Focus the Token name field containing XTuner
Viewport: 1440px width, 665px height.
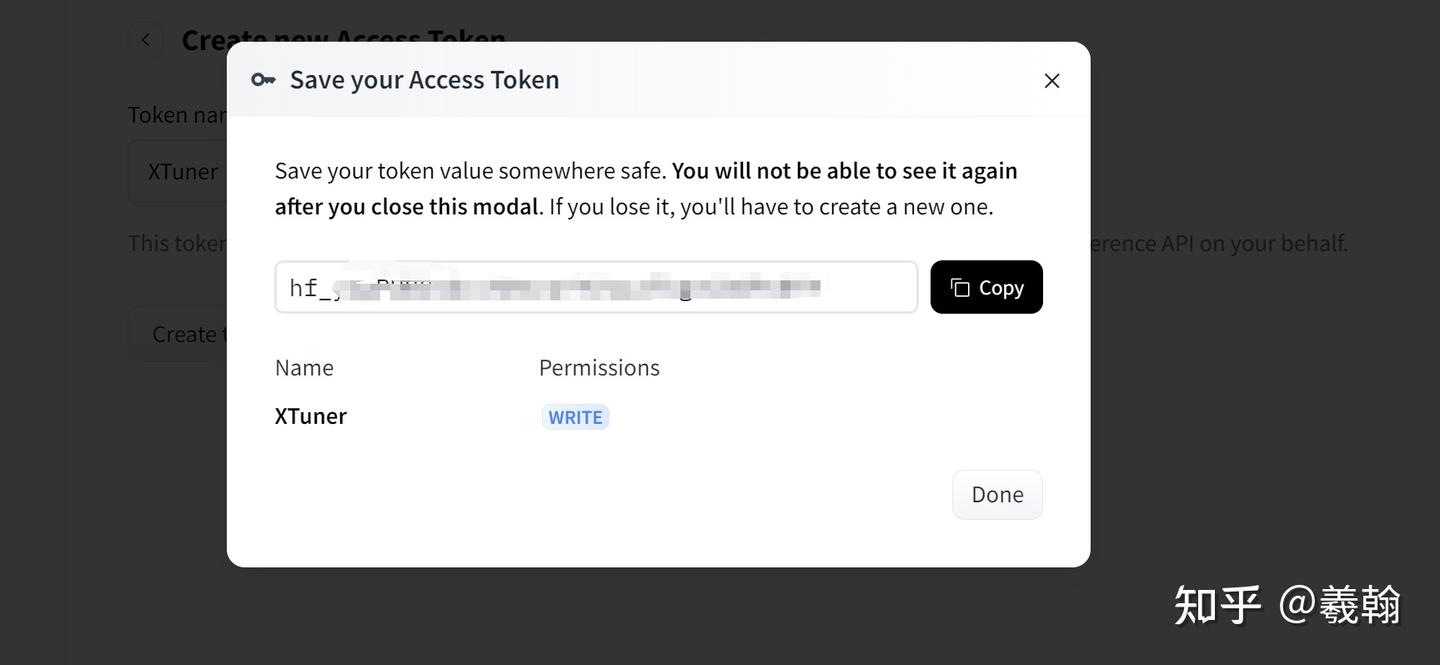[x=180, y=172]
